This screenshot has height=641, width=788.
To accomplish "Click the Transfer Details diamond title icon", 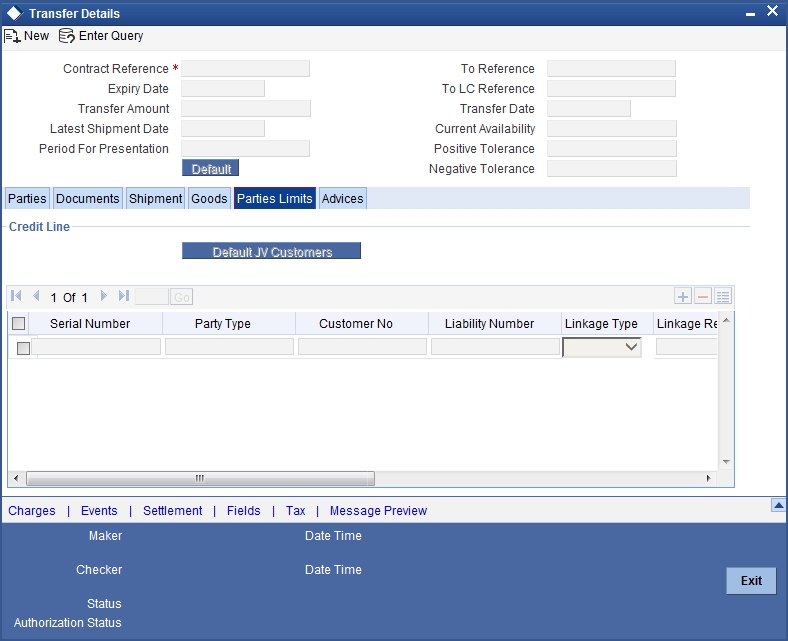I will pos(14,13).
